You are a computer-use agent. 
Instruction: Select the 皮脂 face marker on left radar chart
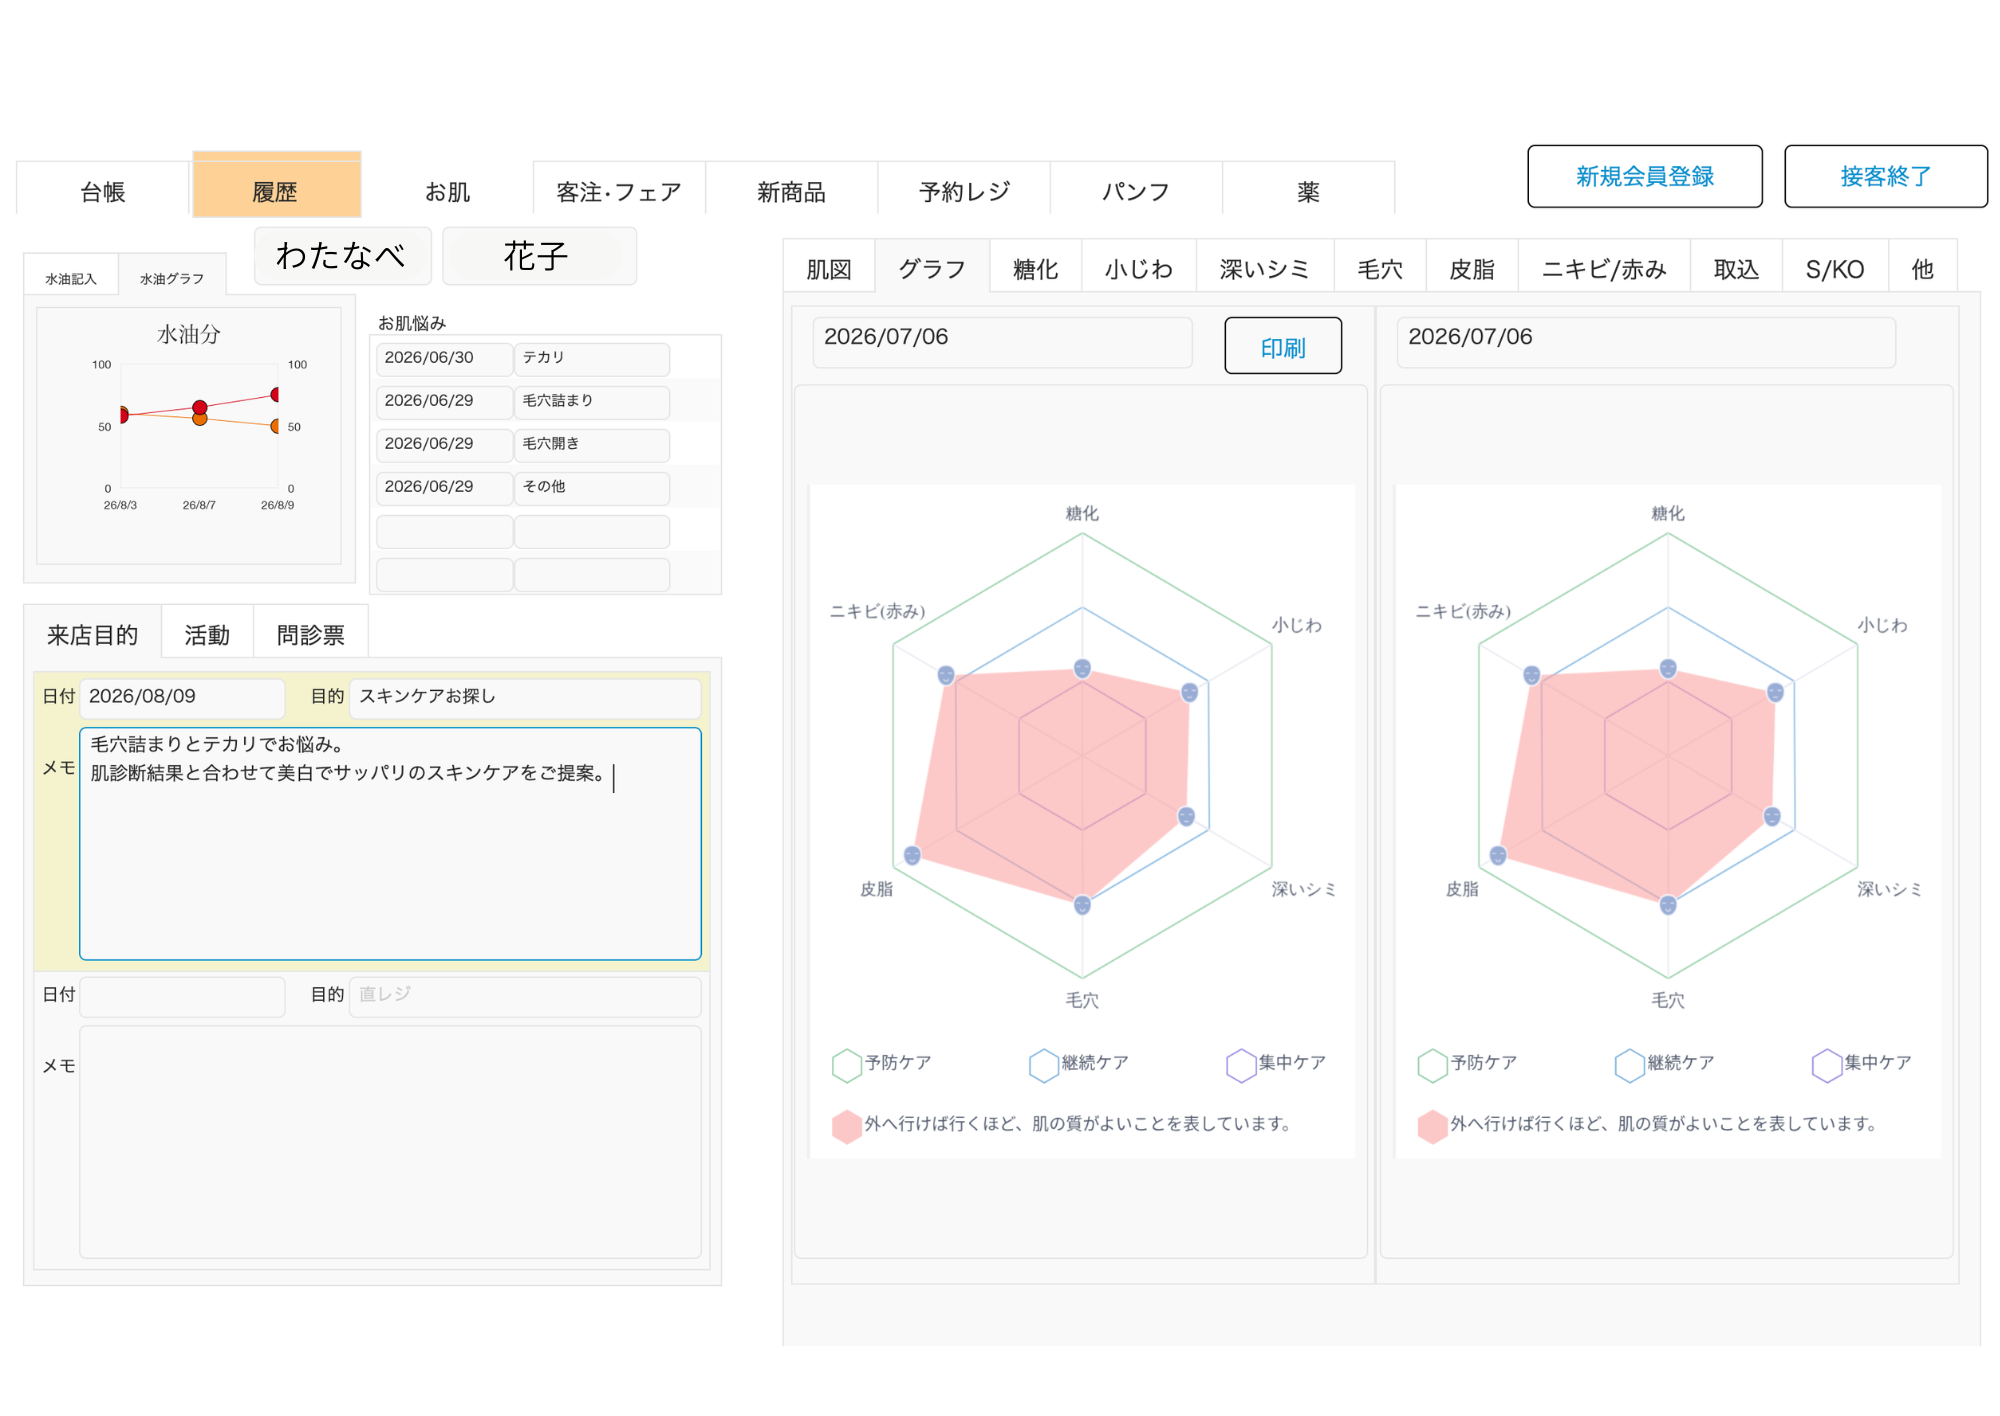[912, 855]
